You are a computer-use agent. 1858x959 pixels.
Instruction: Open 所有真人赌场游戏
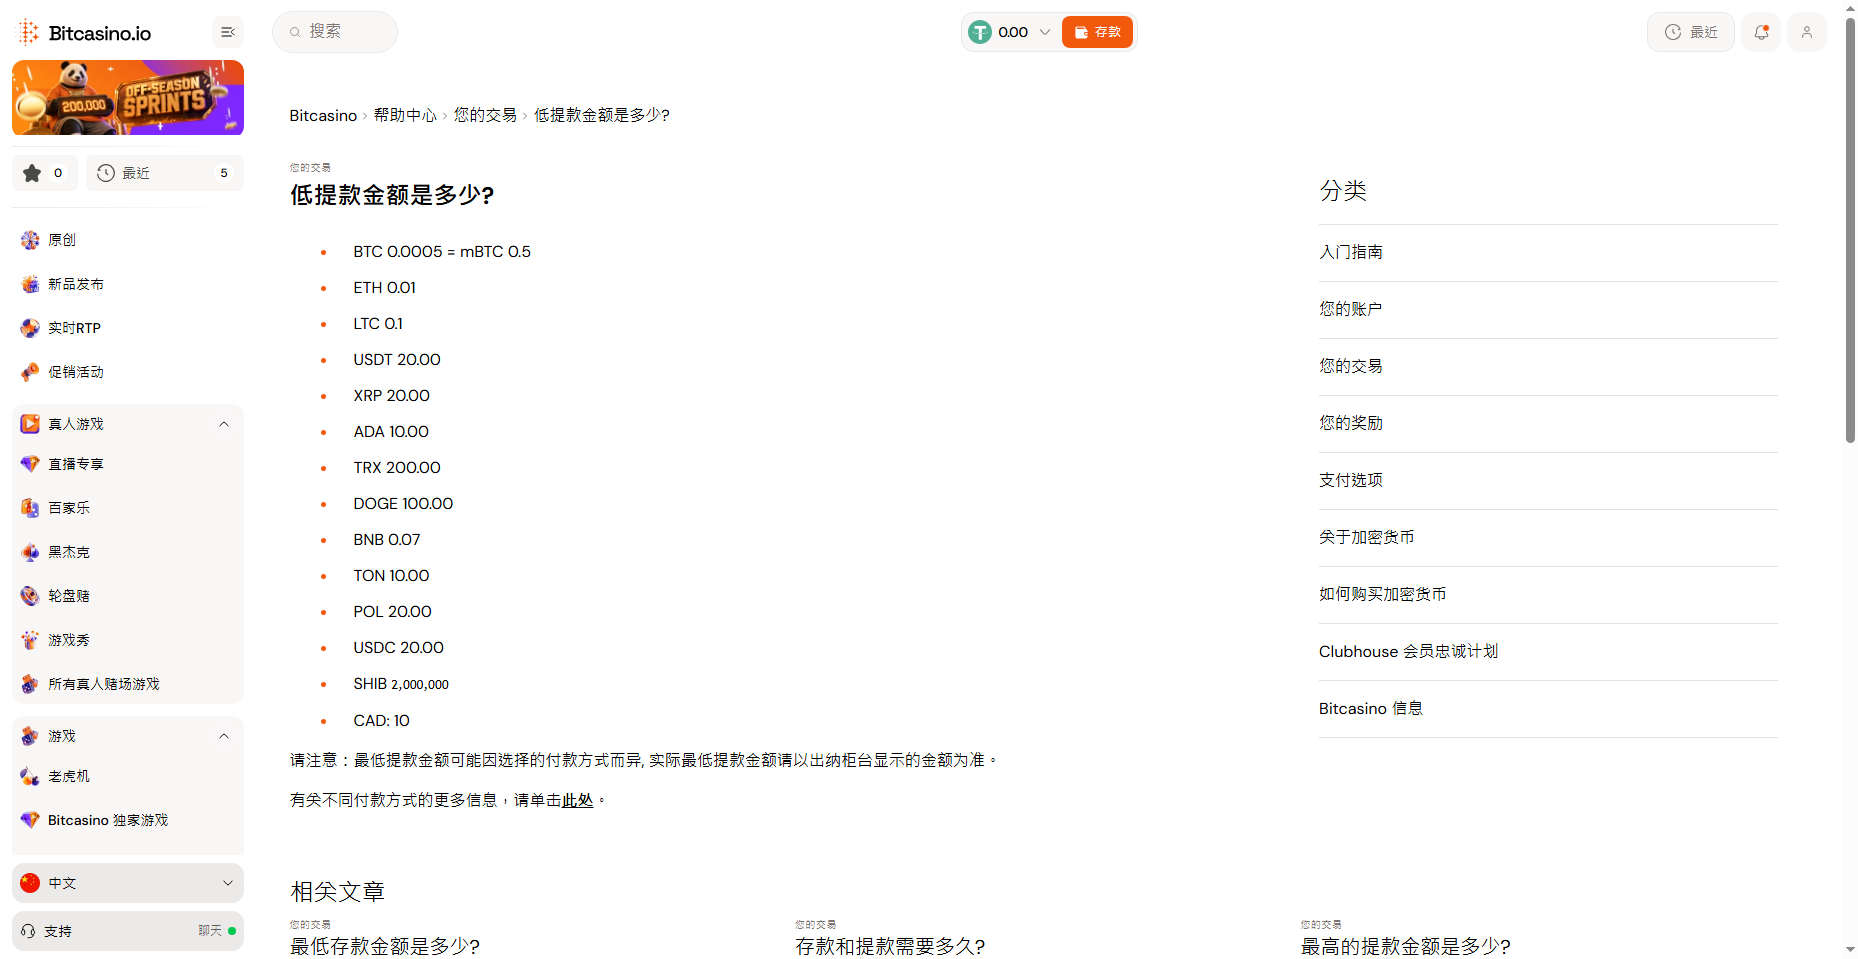(104, 684)
